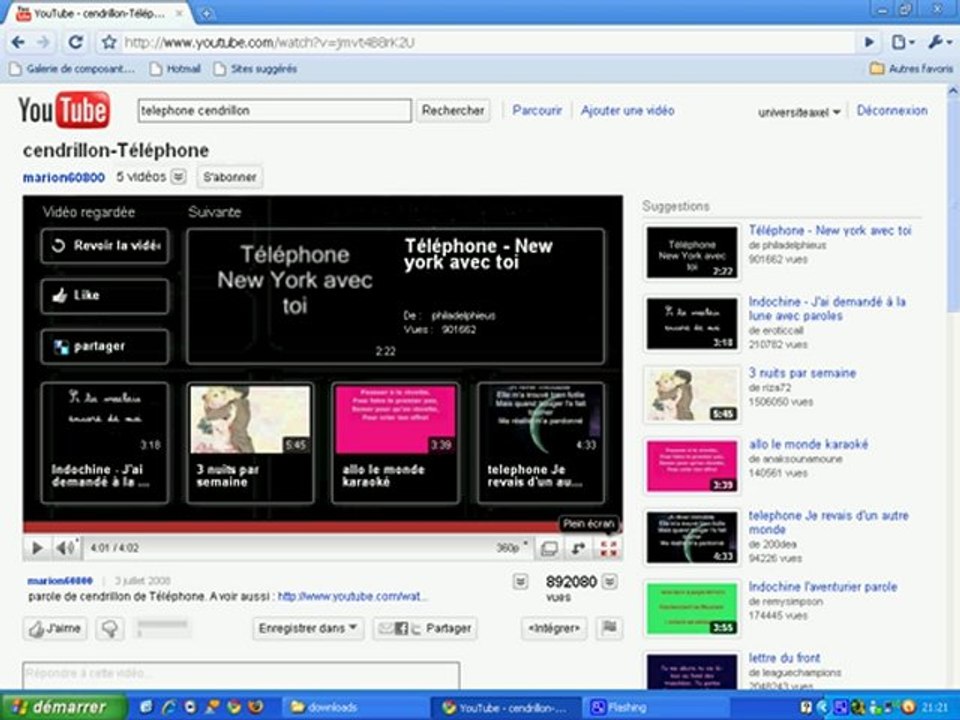The width and height of the screenshot is (960, 720).
Task: Open marion60800 channel link under title
Action: click(x=64, y=178)
